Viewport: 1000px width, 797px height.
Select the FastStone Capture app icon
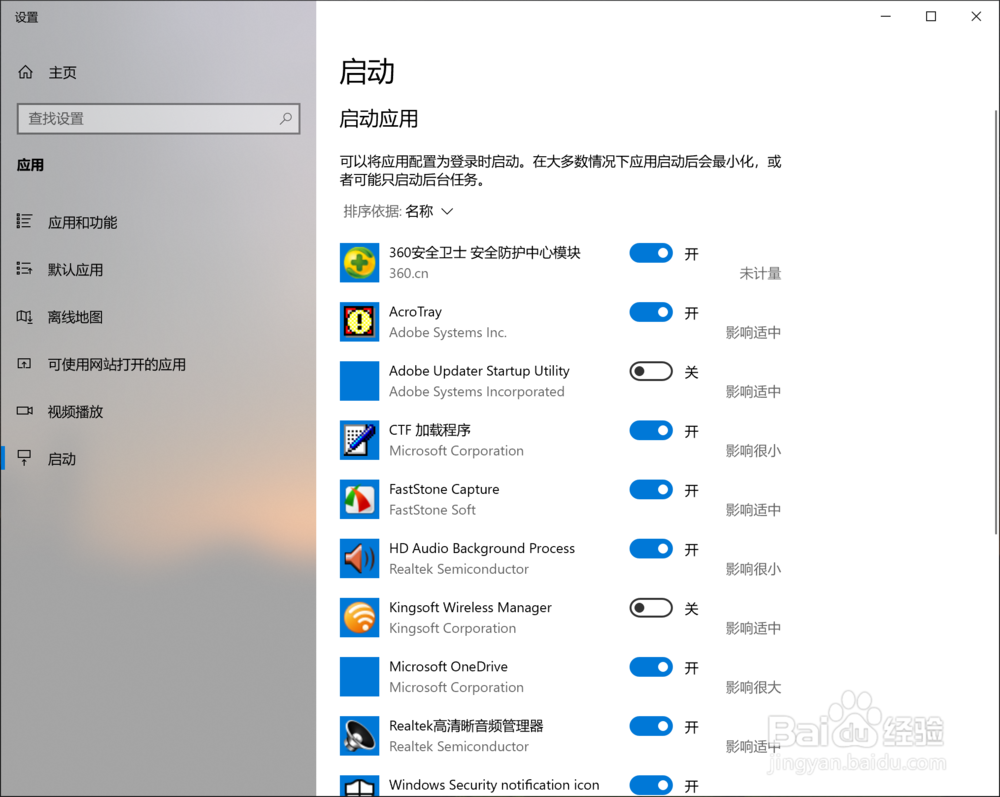tap(359, 499)
